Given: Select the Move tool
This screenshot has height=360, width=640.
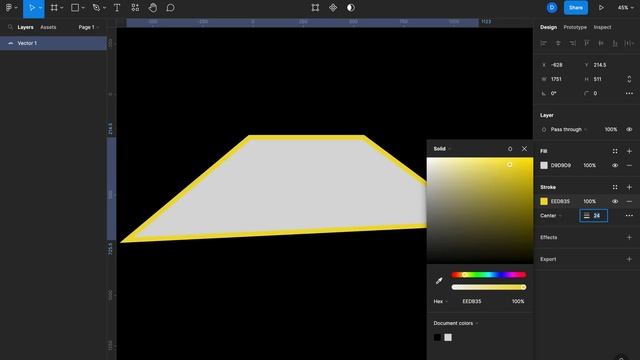Looking at the screenshot, I should point(31,8).
